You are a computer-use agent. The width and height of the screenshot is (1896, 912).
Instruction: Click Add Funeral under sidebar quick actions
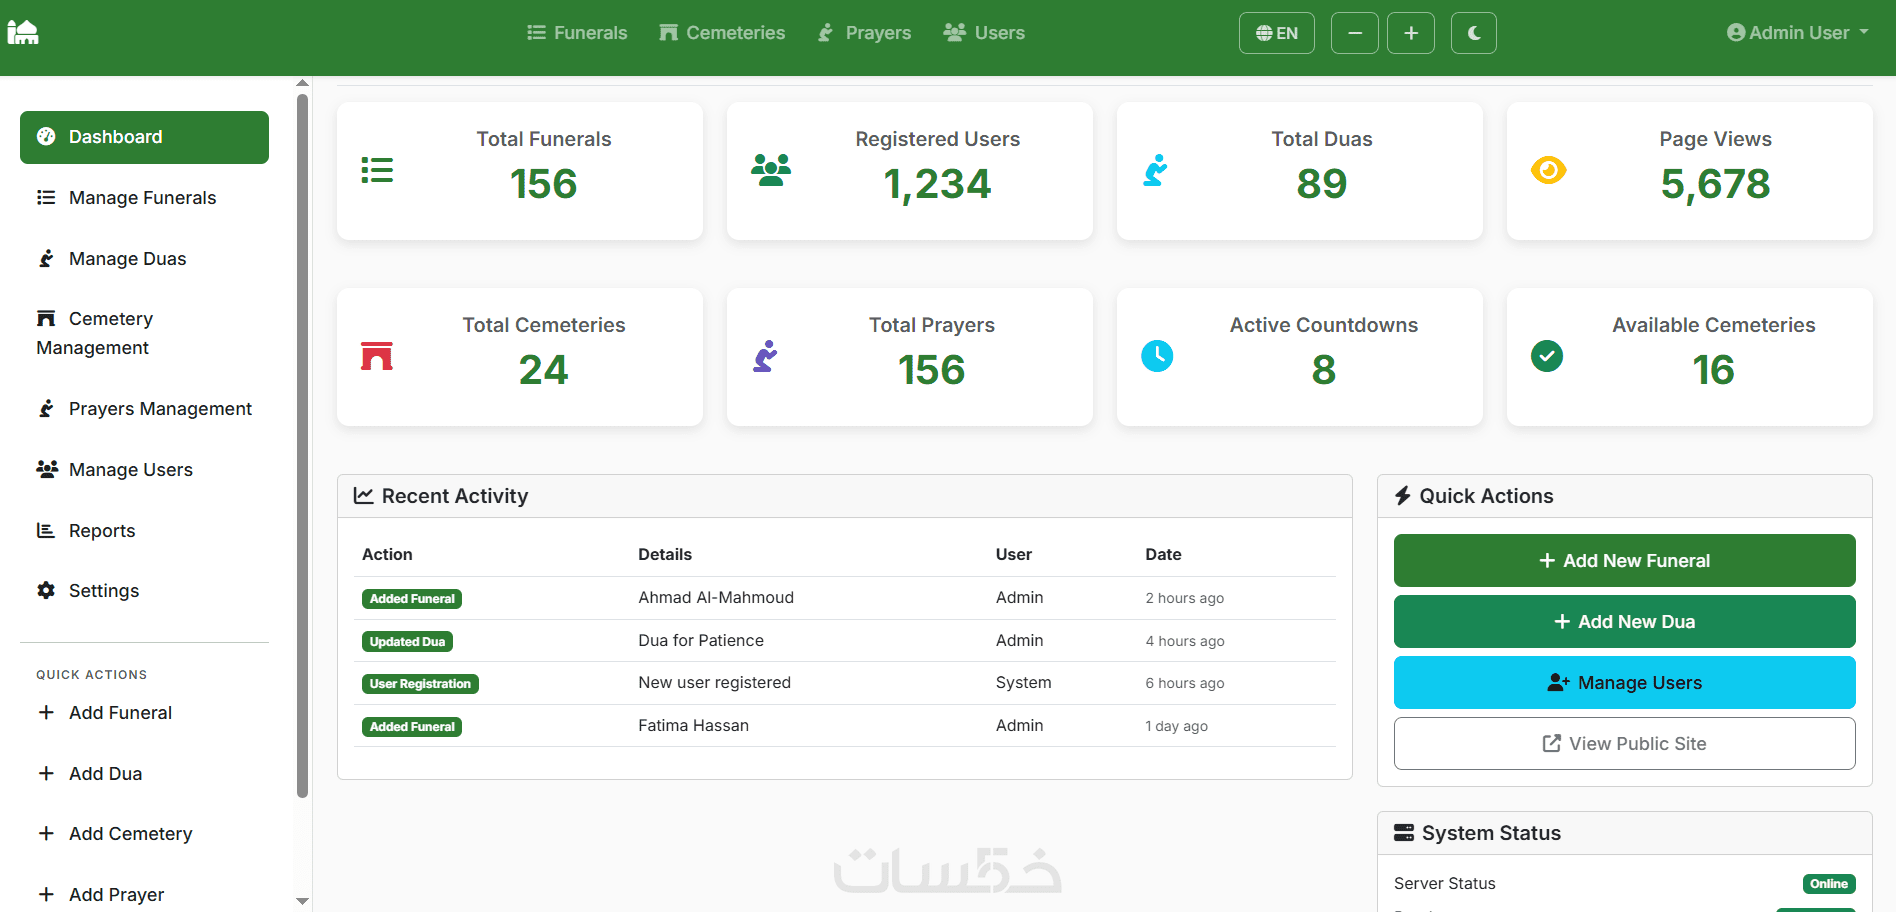144,713
